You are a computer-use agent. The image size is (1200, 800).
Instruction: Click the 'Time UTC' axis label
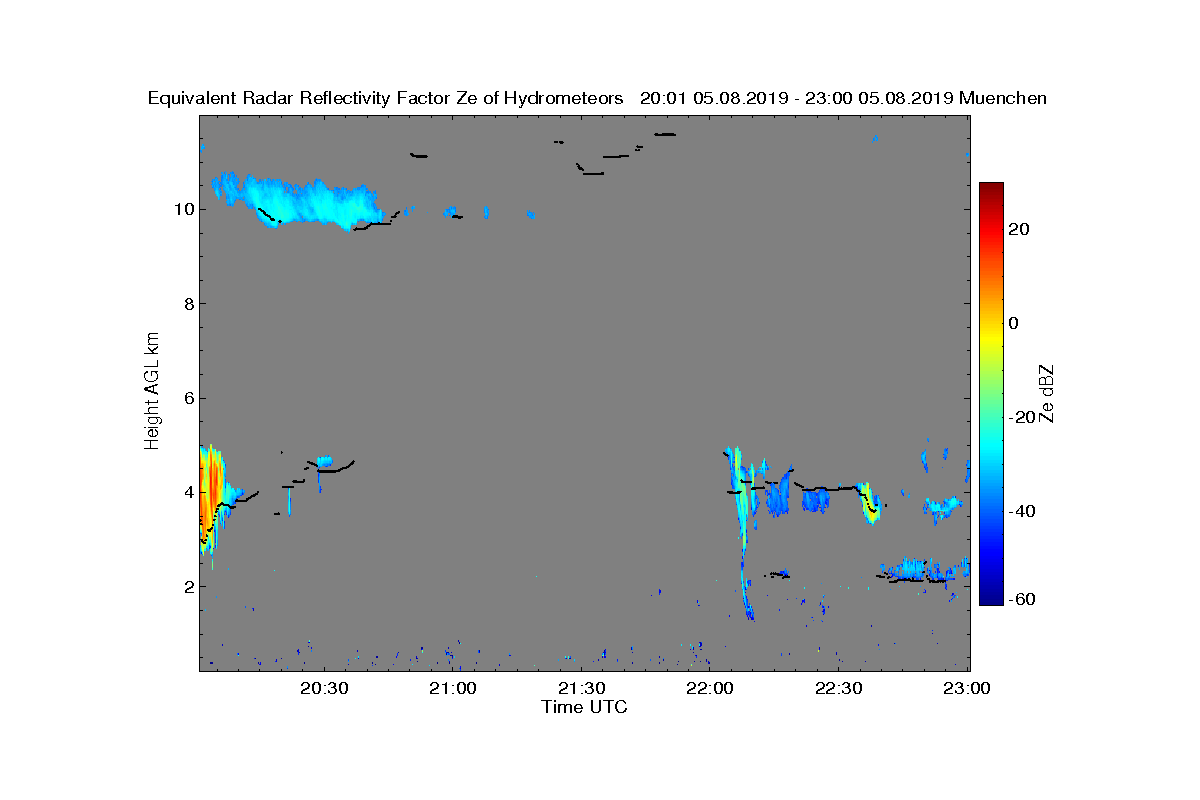[x=584, y=707]
